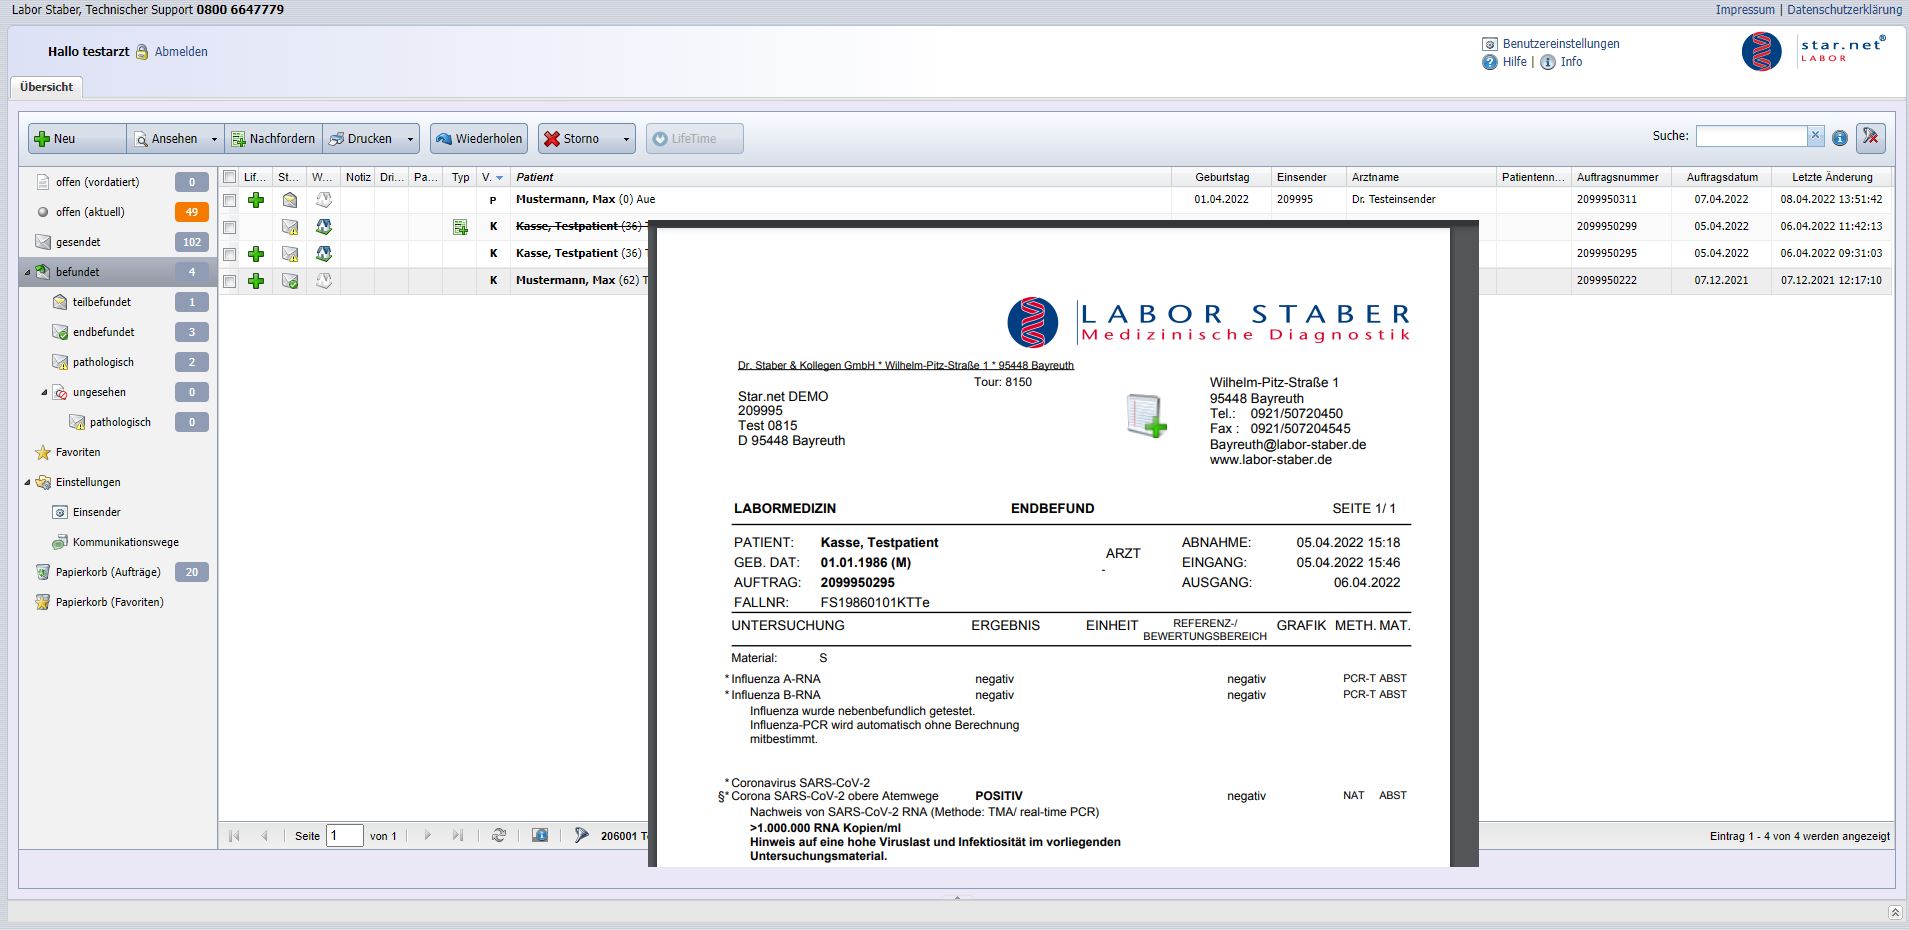1909x930 pixels.
Task: Open the Storno dropdown arrow
Action: [x=626, y=139]
